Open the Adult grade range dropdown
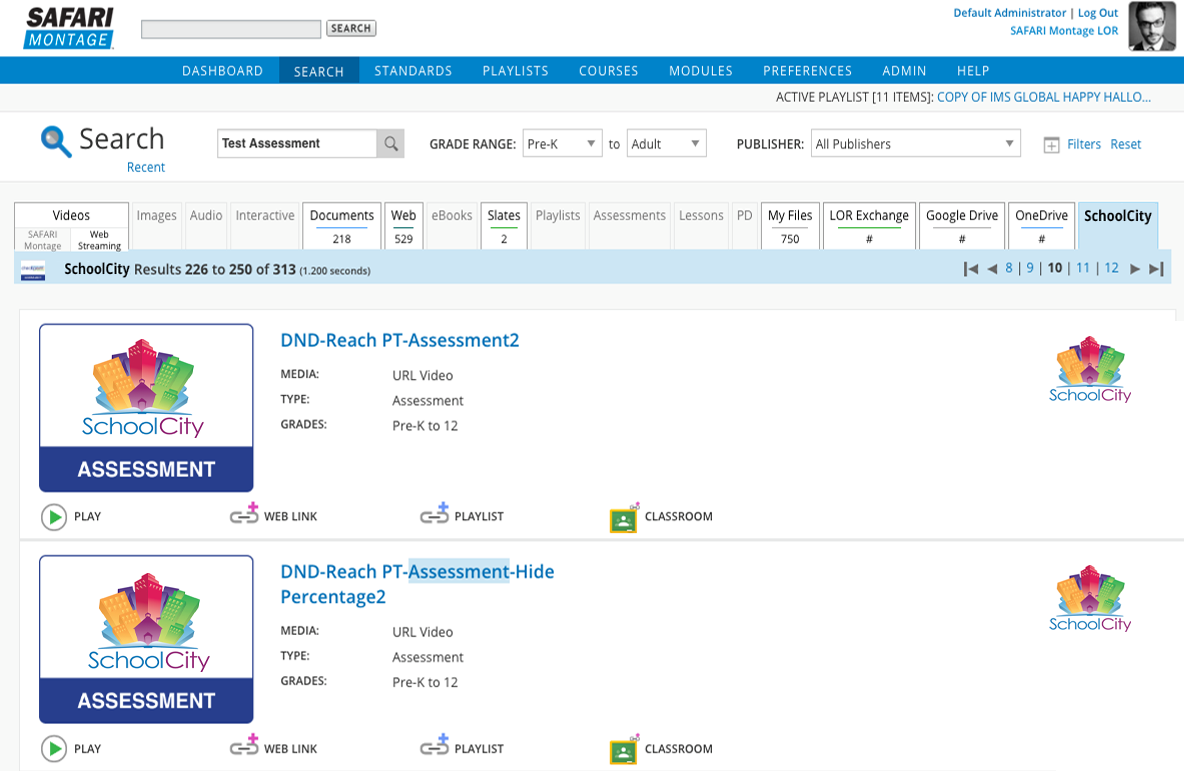 coord(667,143)
